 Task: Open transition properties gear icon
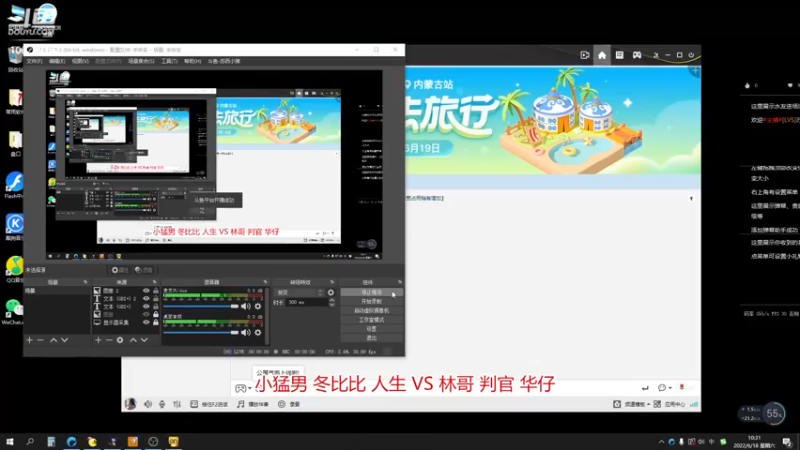pos(331,293)
